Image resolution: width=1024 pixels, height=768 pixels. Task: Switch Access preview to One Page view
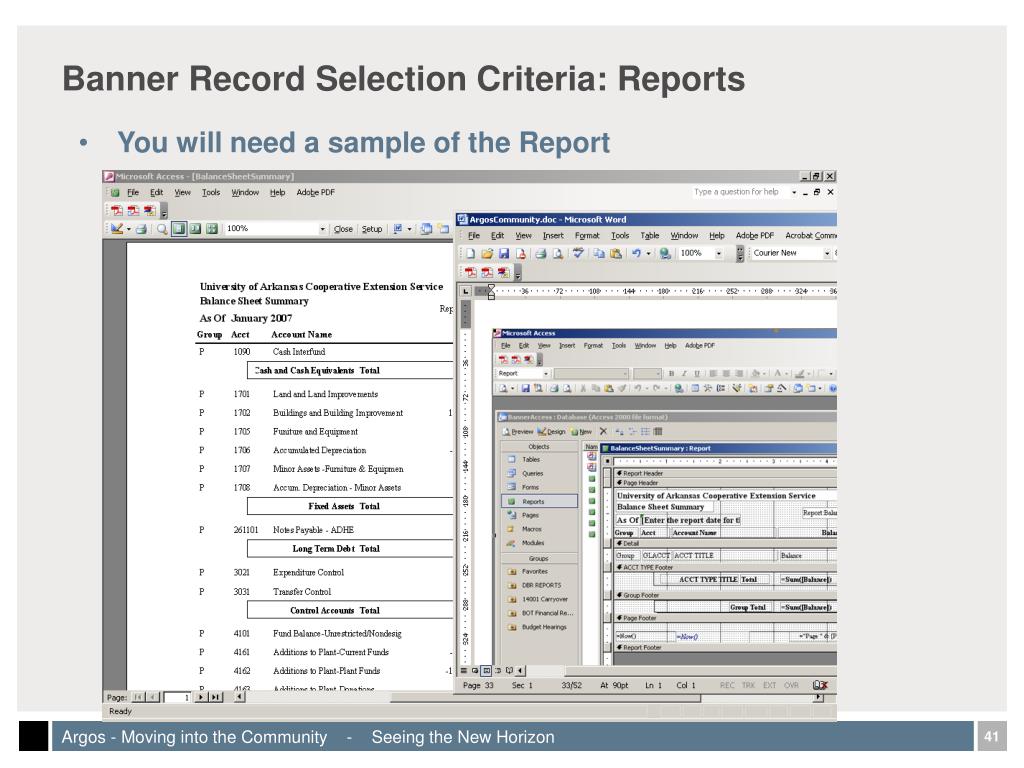click(178, 229)
